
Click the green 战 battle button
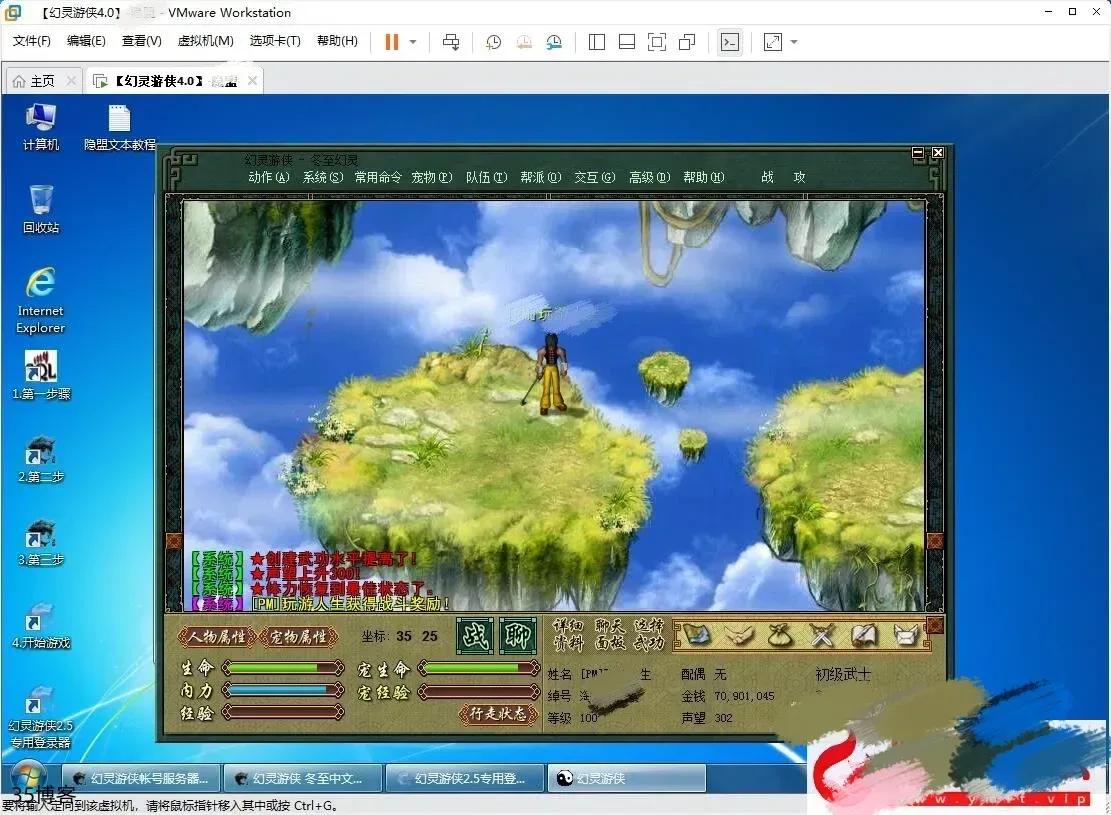pyautogui.click(x=475, y=636)
